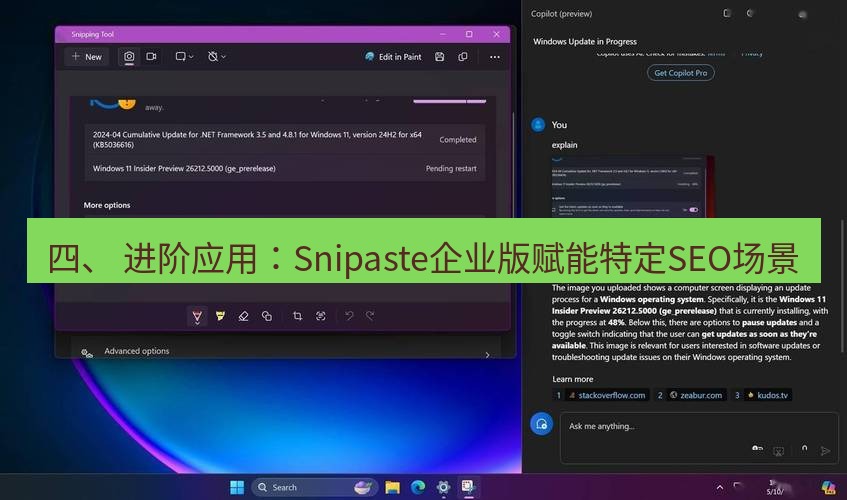Image resolution: width=847 pixels, height=500 pixels.
Task: Activate the Text actions tool
Action: [321, 316]
